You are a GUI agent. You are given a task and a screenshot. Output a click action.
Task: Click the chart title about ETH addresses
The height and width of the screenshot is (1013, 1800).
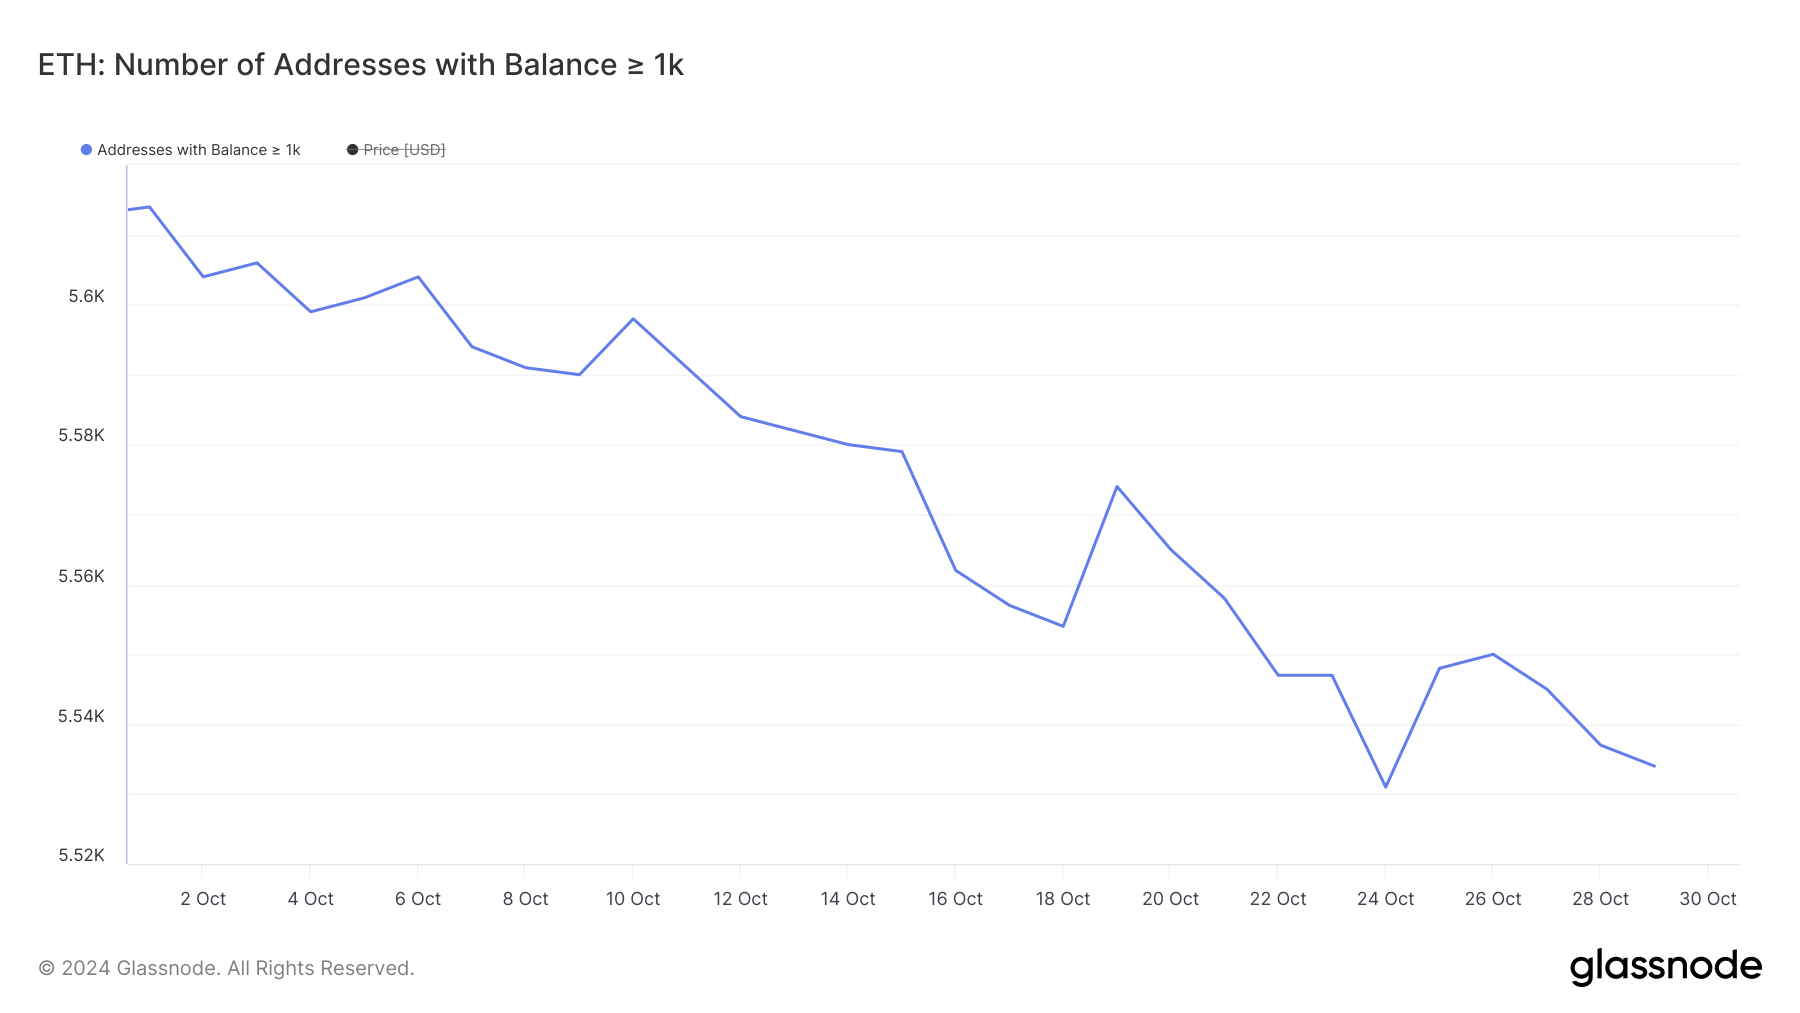[x=360, y=65]
